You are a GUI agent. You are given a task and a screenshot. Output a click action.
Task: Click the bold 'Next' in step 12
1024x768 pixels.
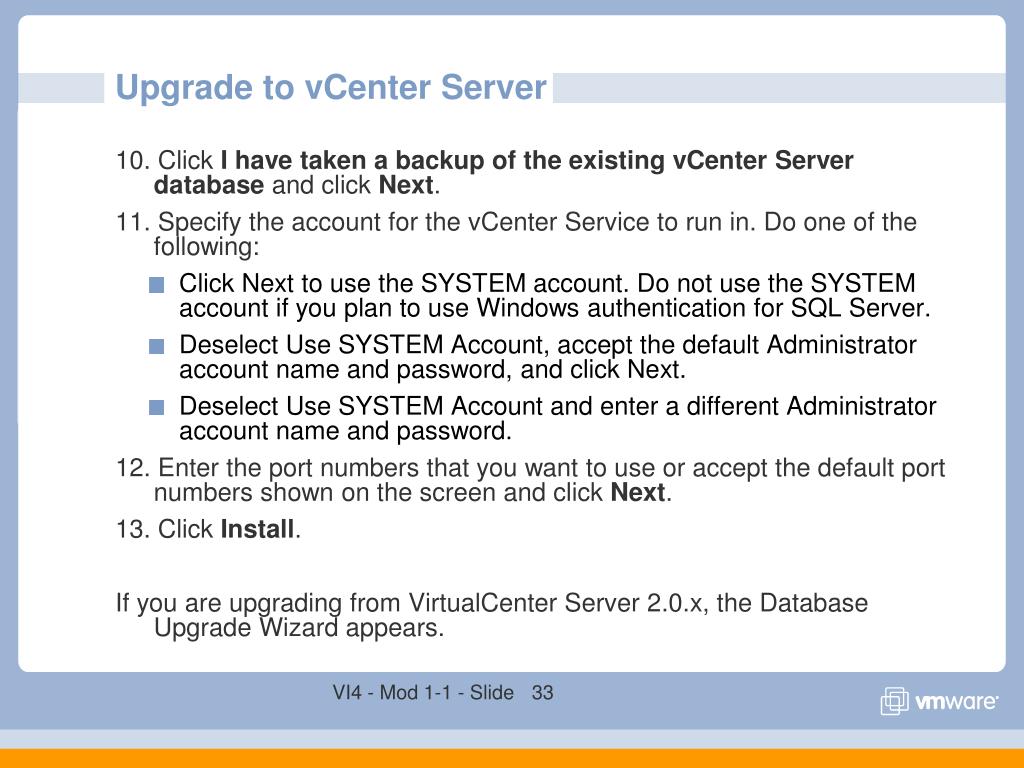click(637, 492)
